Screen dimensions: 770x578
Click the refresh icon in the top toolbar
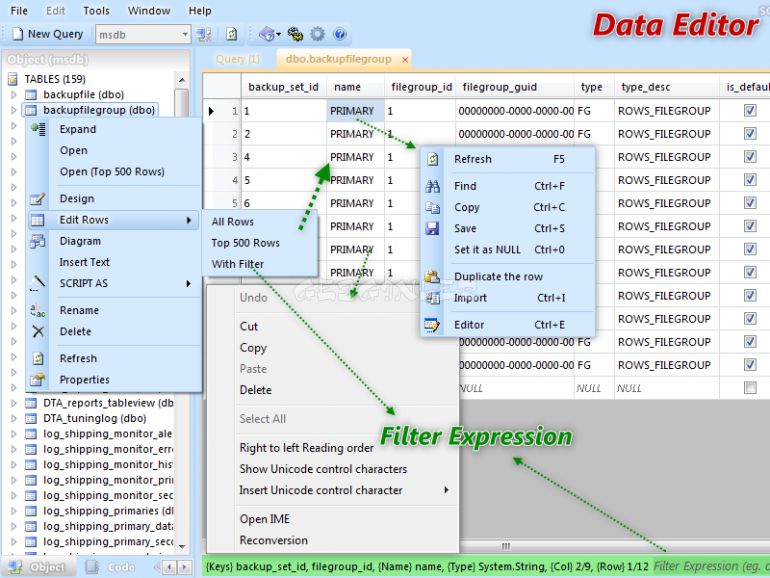coord(232,34)
